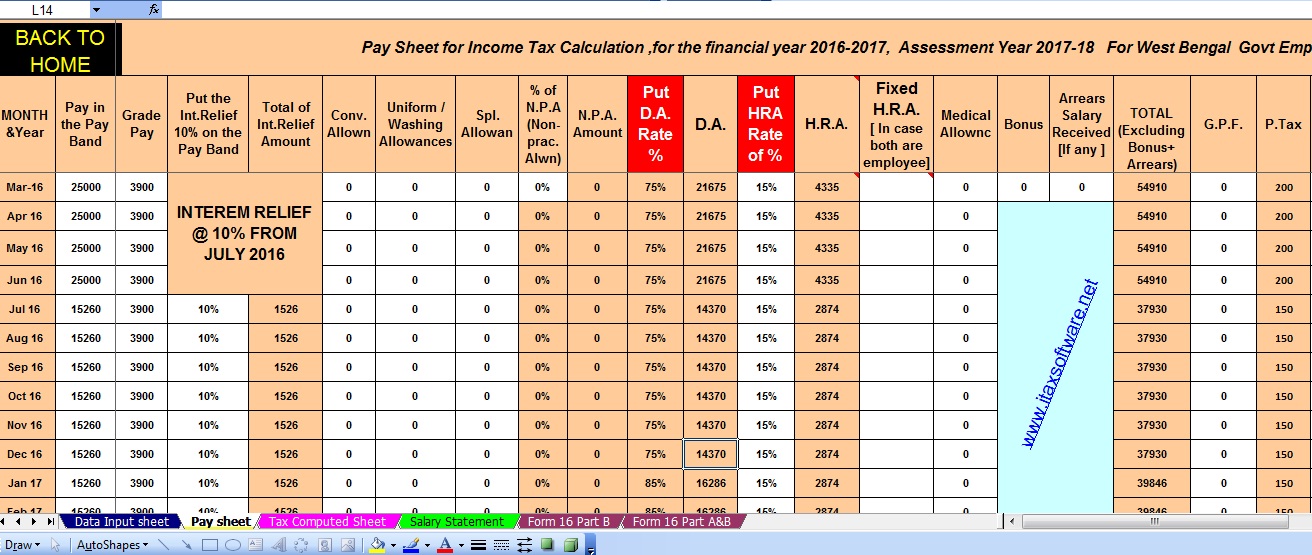Select the Line drawing tool

[x=164, y=545]
